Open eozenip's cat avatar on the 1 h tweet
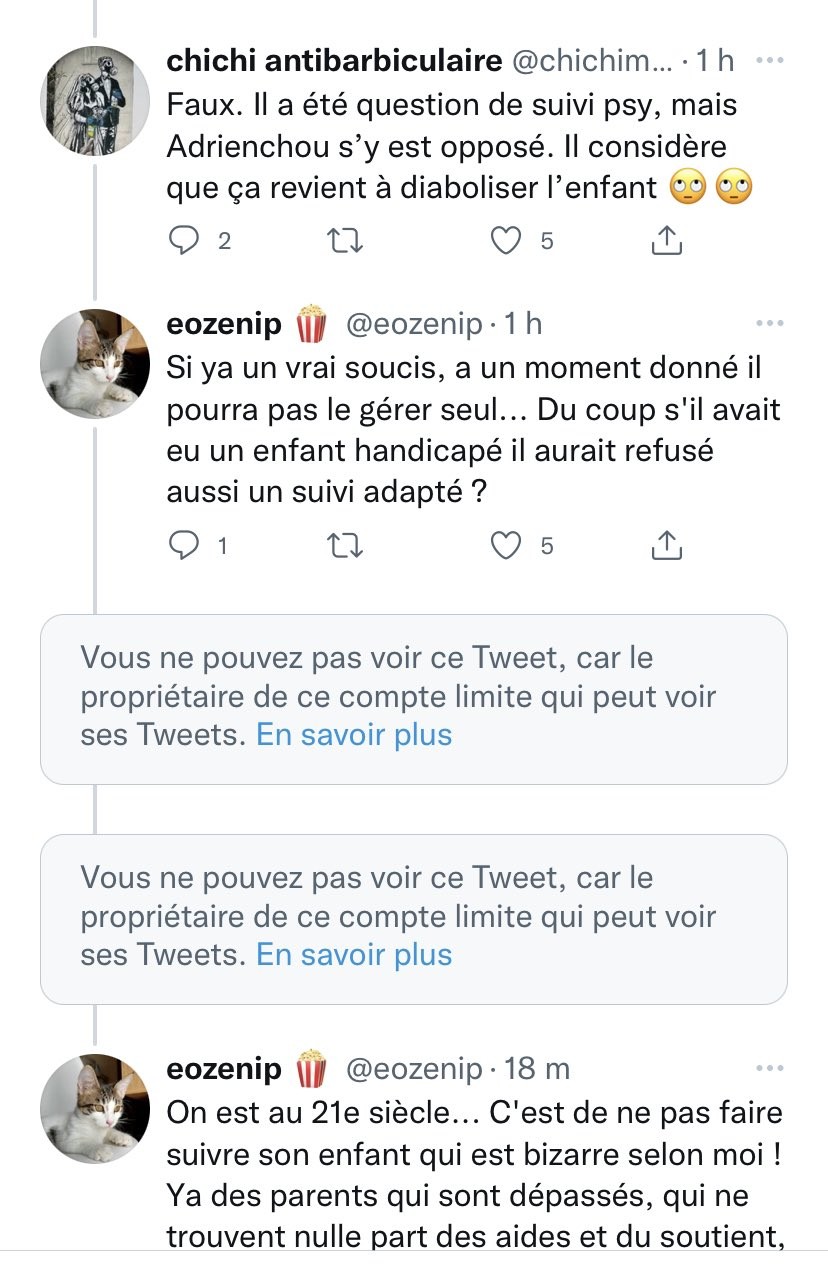Screen dimensions: 828x1267 [95, 363]
